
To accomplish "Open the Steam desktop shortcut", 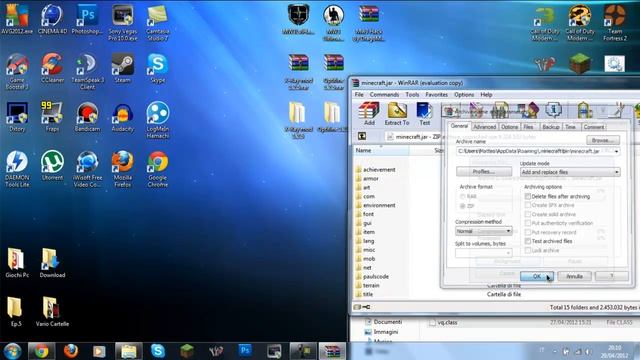I will pos(122,69).
